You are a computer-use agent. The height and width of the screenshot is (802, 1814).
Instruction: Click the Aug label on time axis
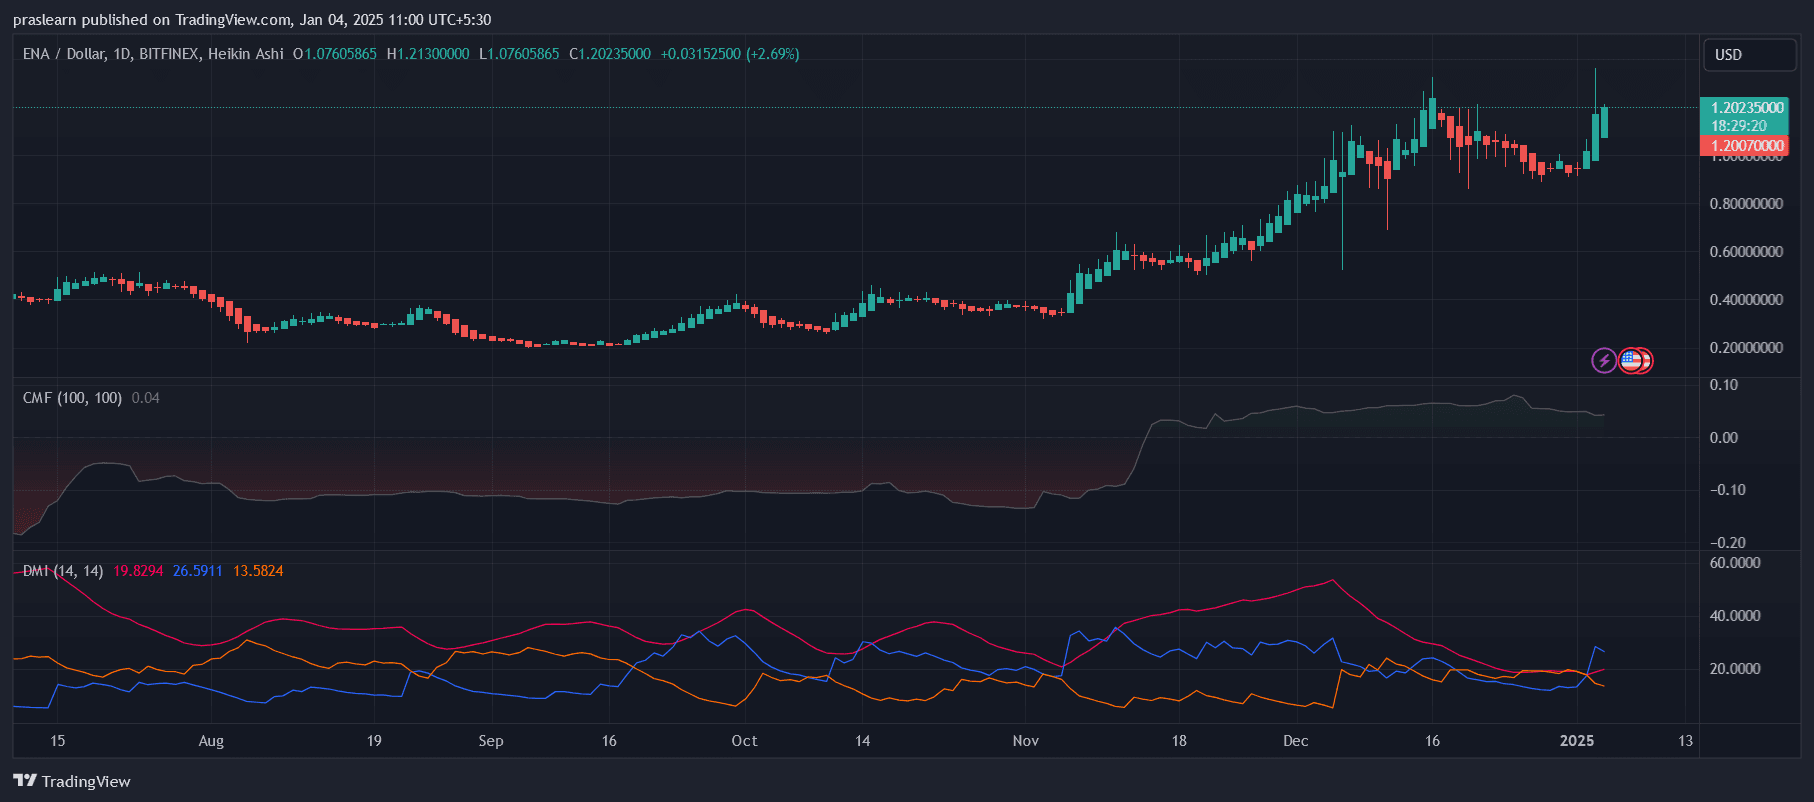[211, 741]
